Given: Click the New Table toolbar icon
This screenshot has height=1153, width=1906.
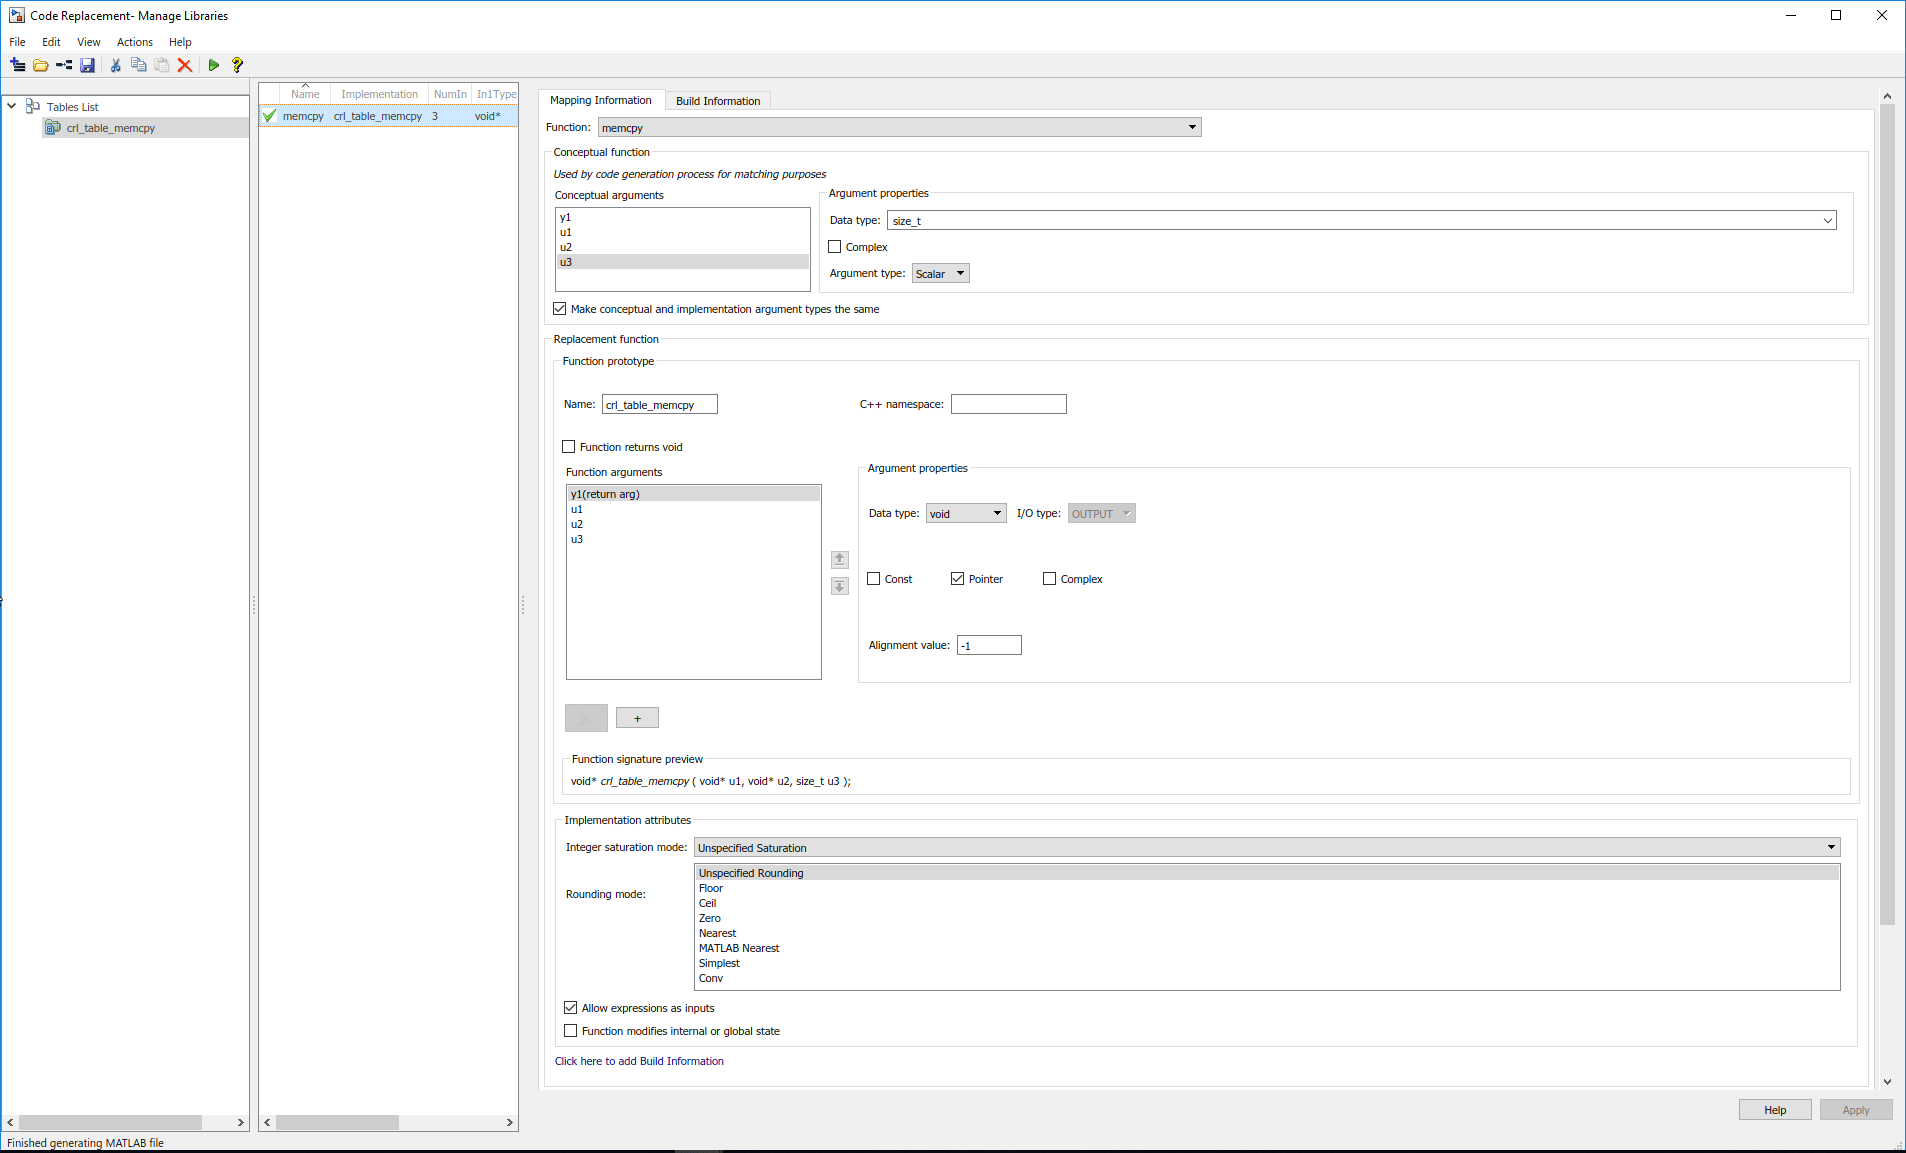Looking at the screenshot, I should tap(18, 65).
